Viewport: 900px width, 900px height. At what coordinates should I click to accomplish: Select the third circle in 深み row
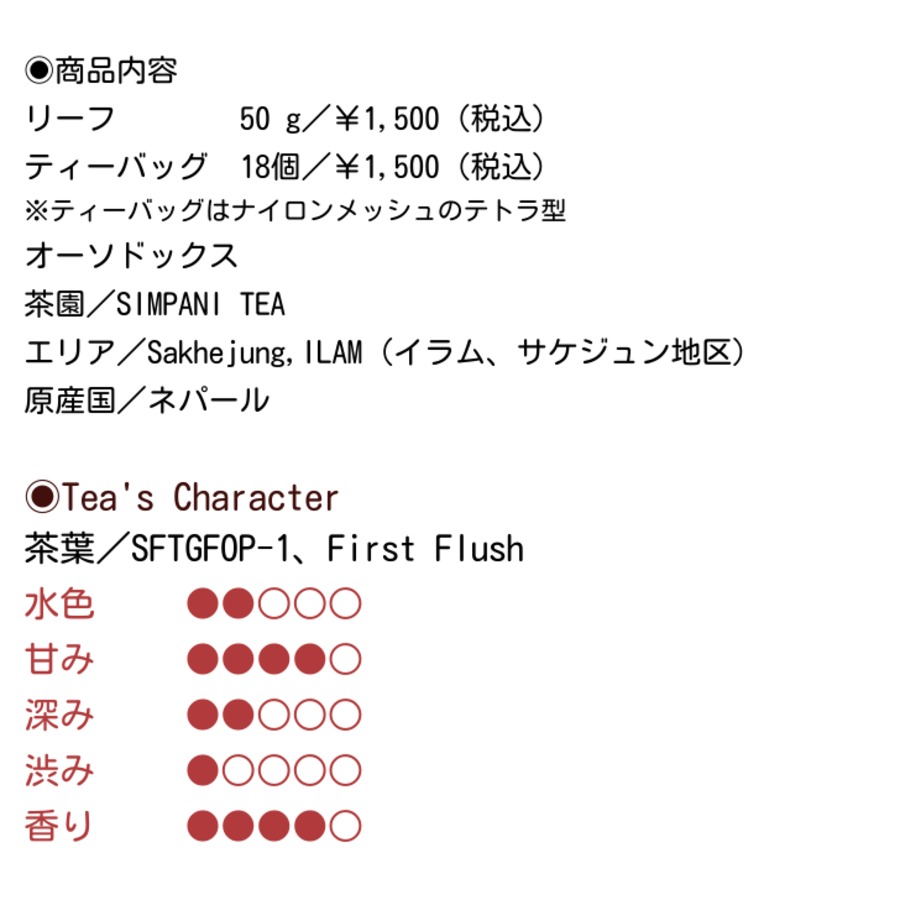273,716
